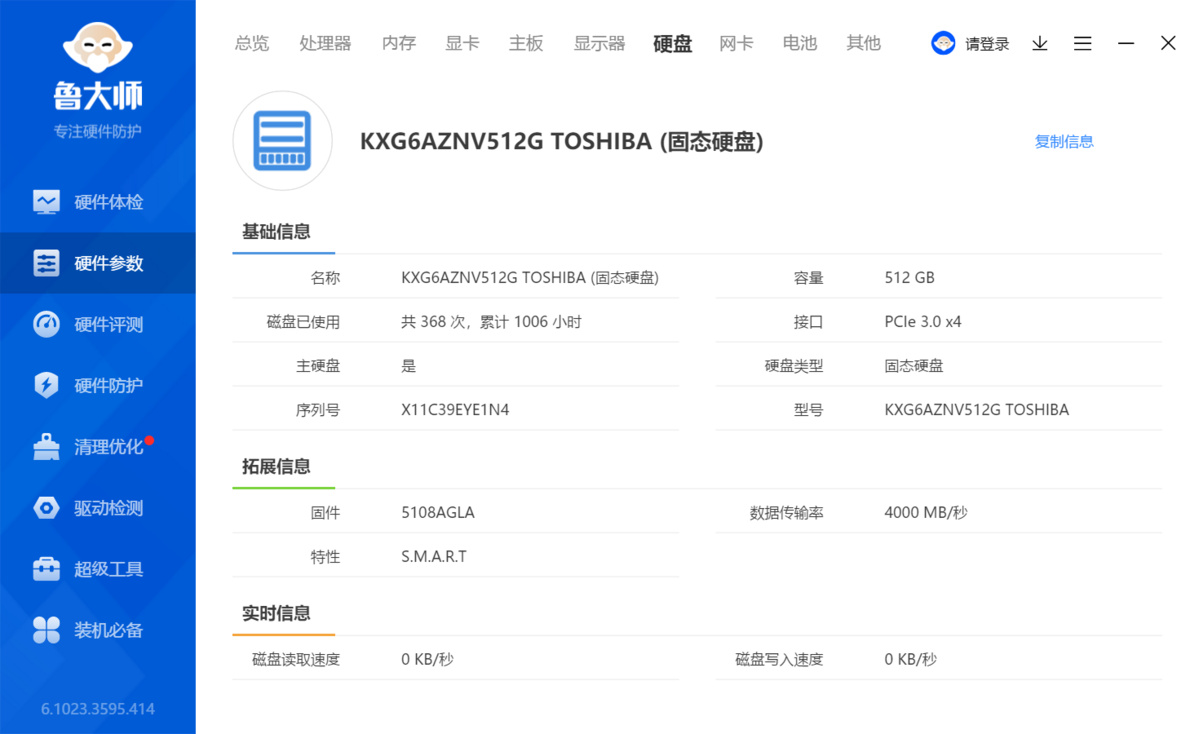This screenshot has width=1199, height=734.
Task: Open the 超级工具 toolbox
Action: [98, 569]
